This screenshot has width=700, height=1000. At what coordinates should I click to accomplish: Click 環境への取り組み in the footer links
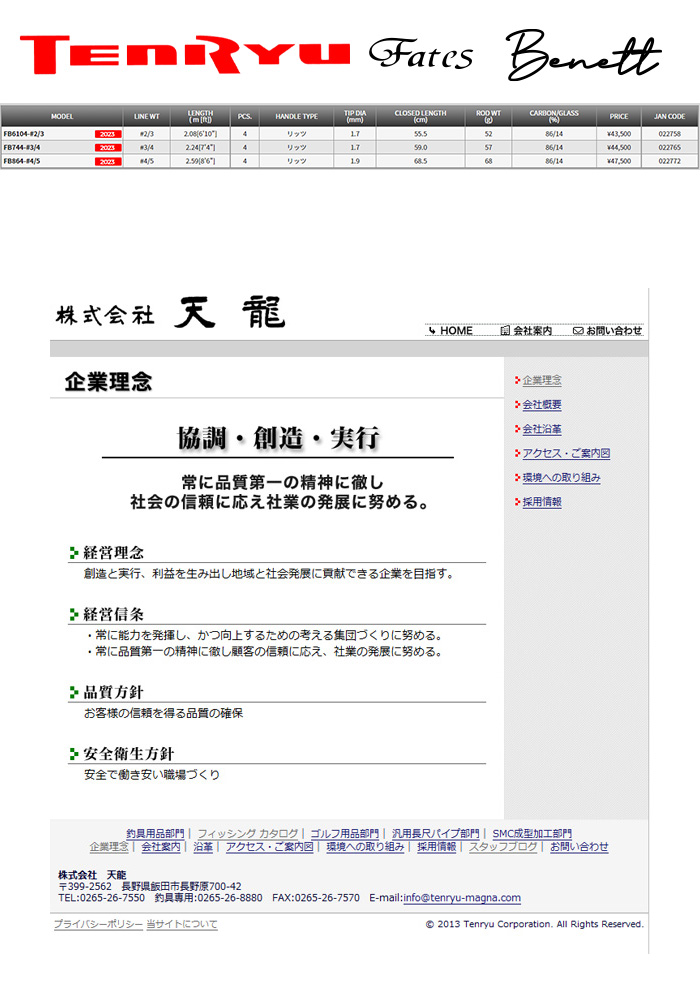[x=365, y=847]
